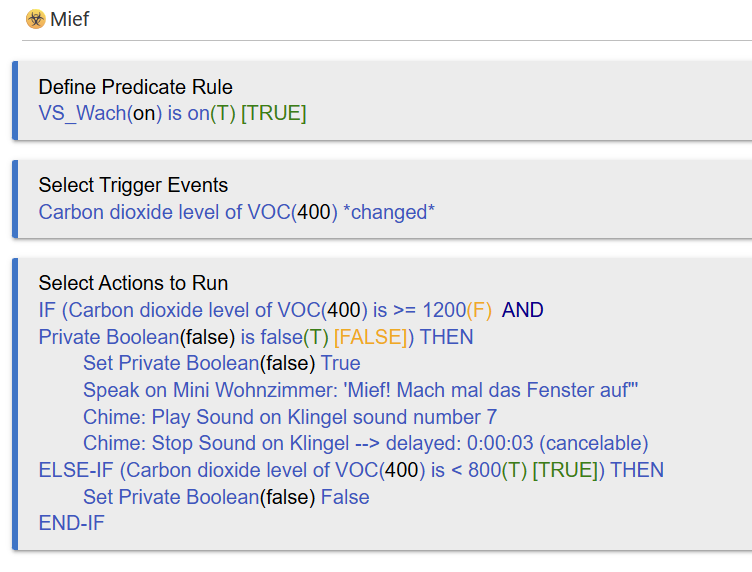Edit the Carbon dioxide changed trigger
The height and width of the screenshot is (572, 752).
tap(236, 211)
